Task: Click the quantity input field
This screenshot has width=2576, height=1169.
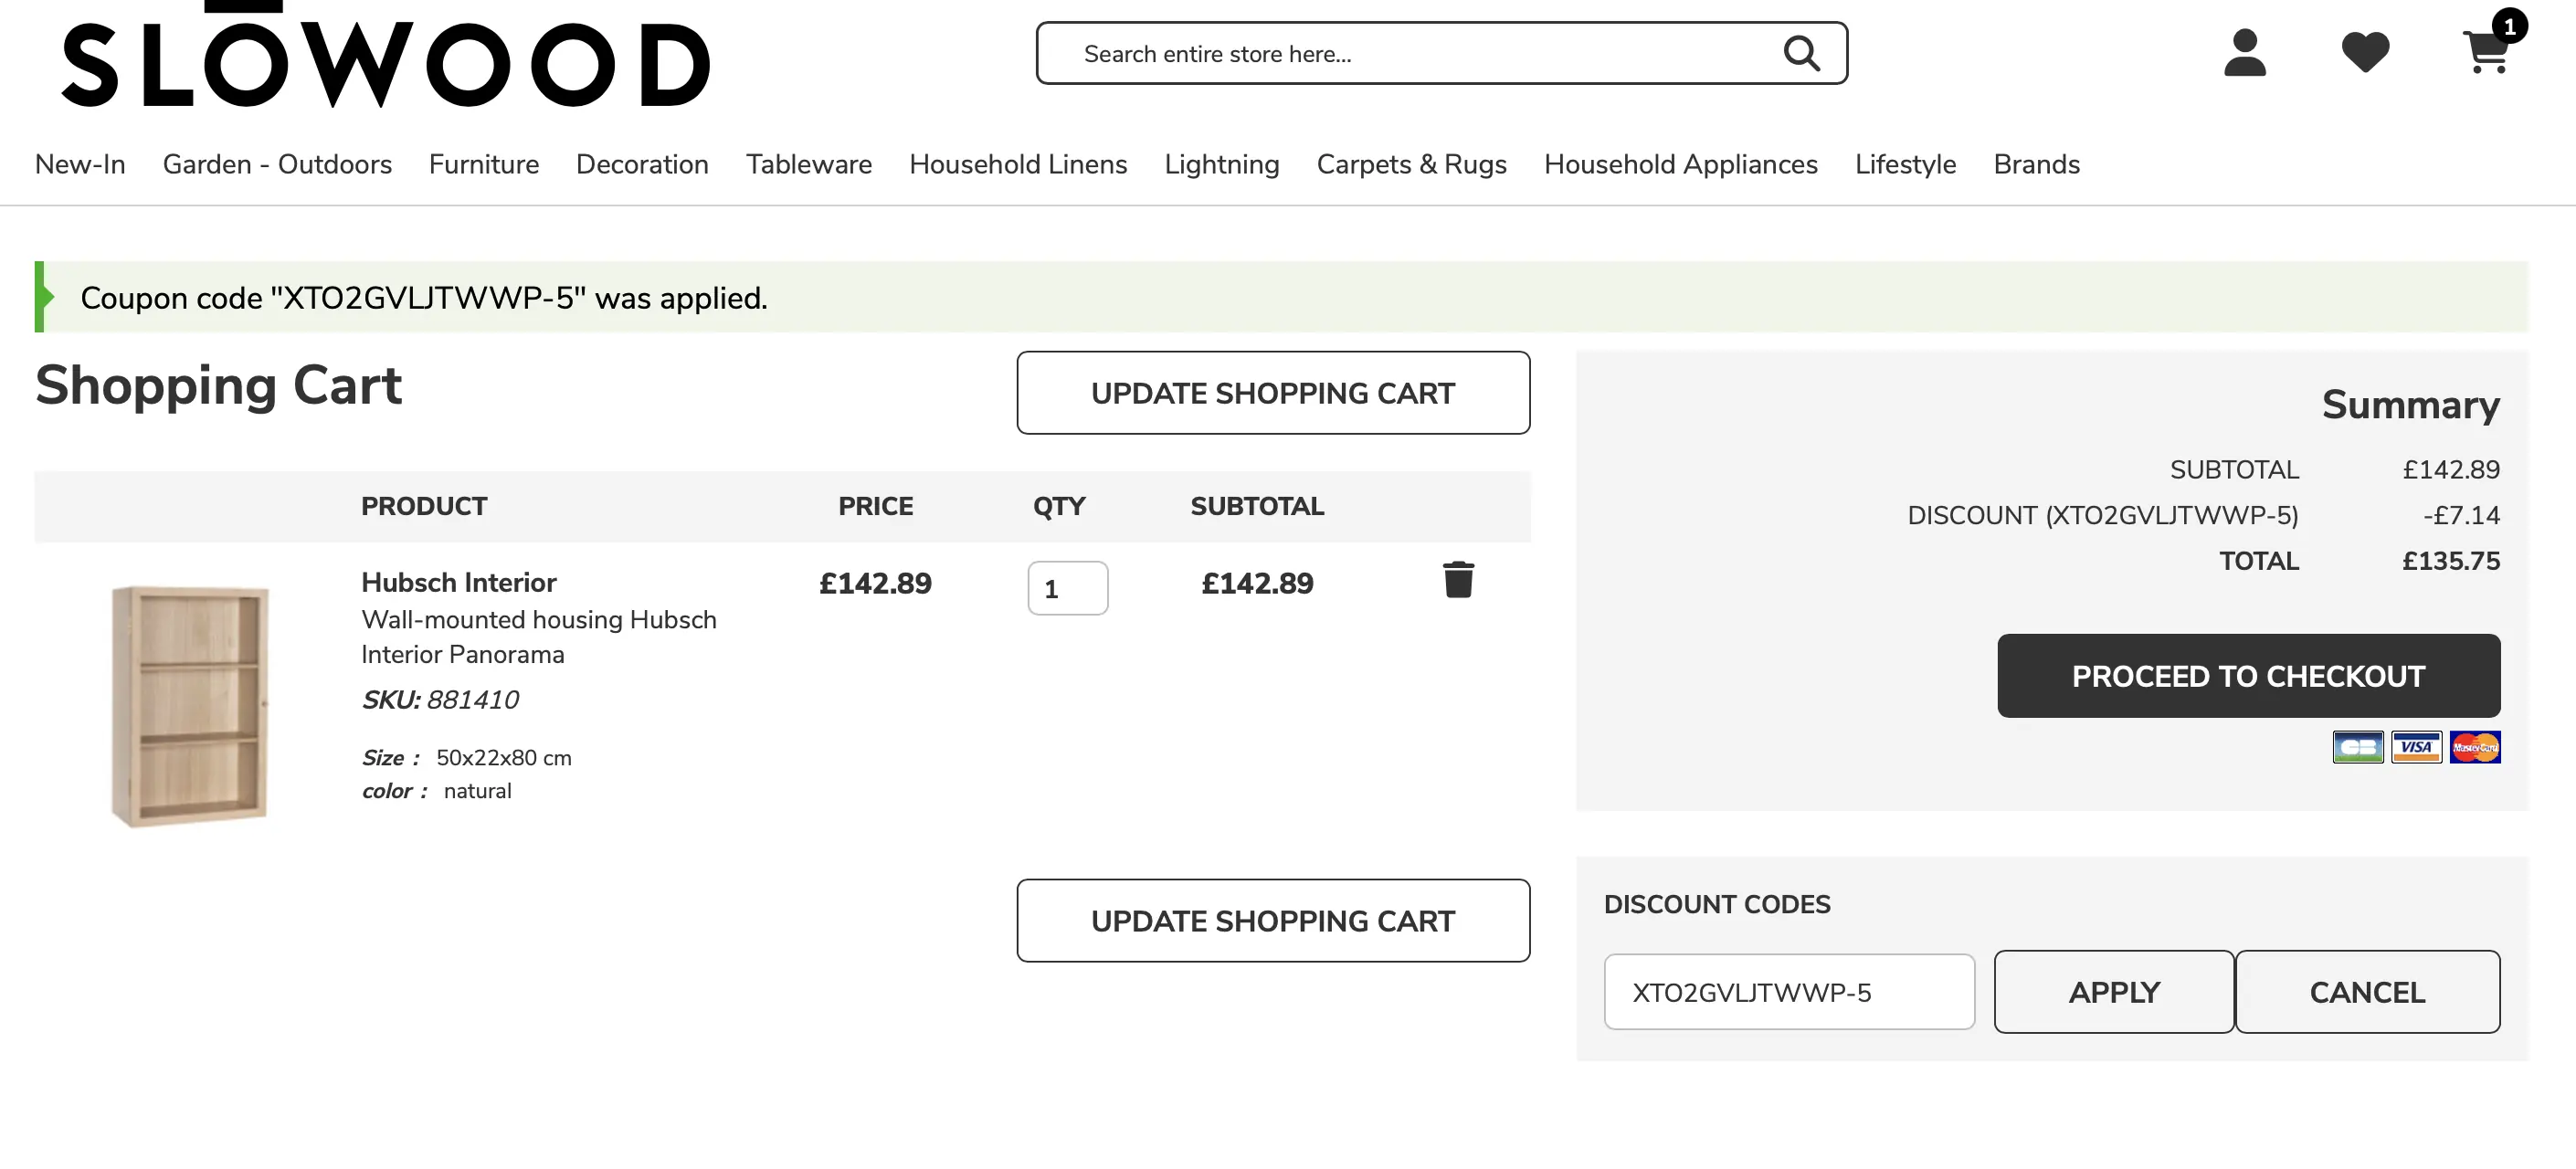Action: pyautogui.click(x=1067, y=588)
